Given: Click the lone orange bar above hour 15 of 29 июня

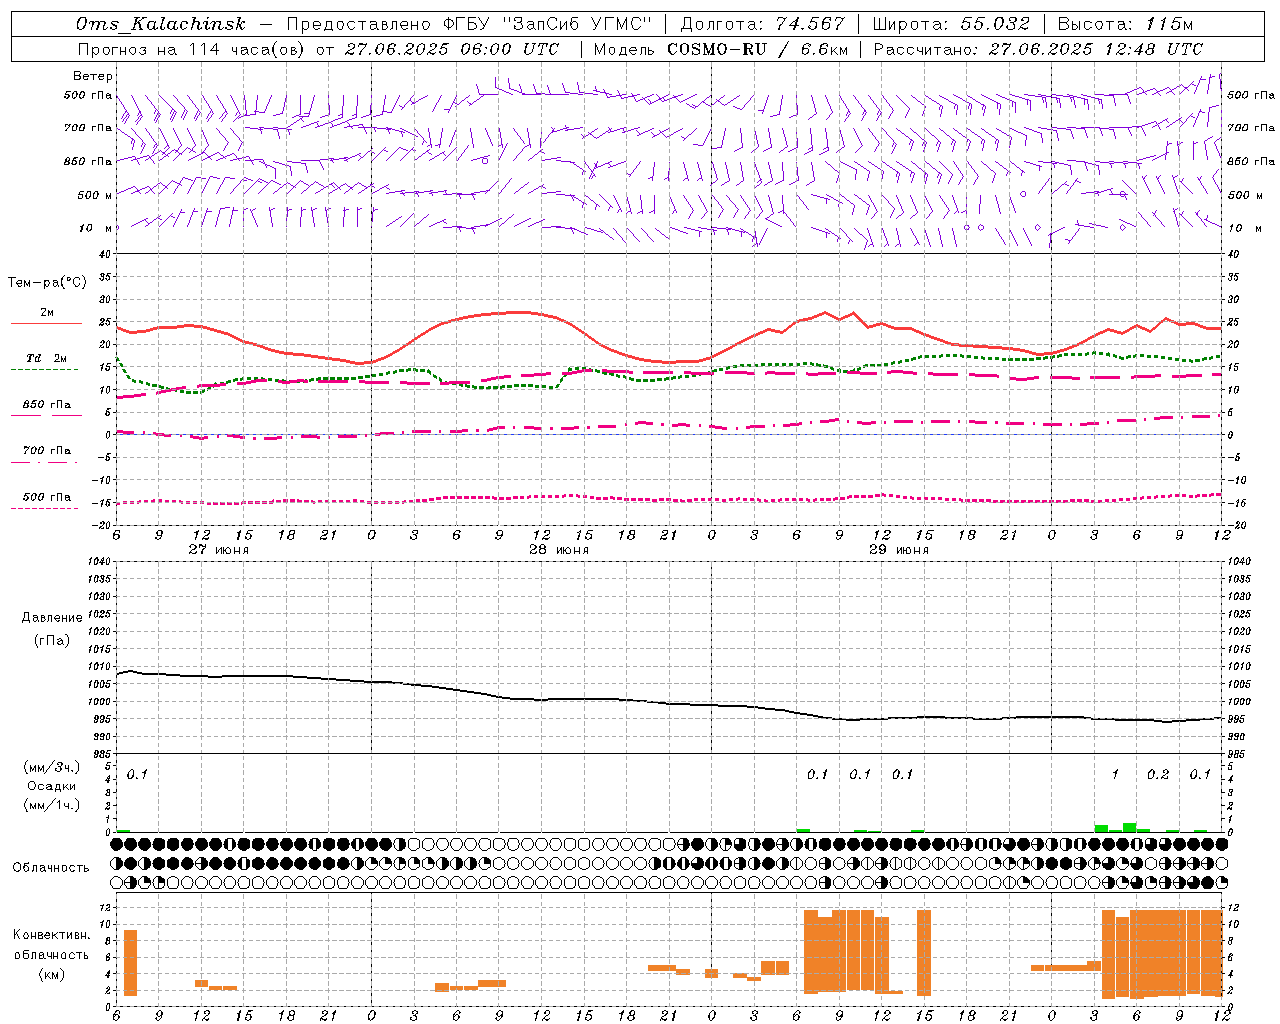Looking at the screenshot, I should [924, 952].
